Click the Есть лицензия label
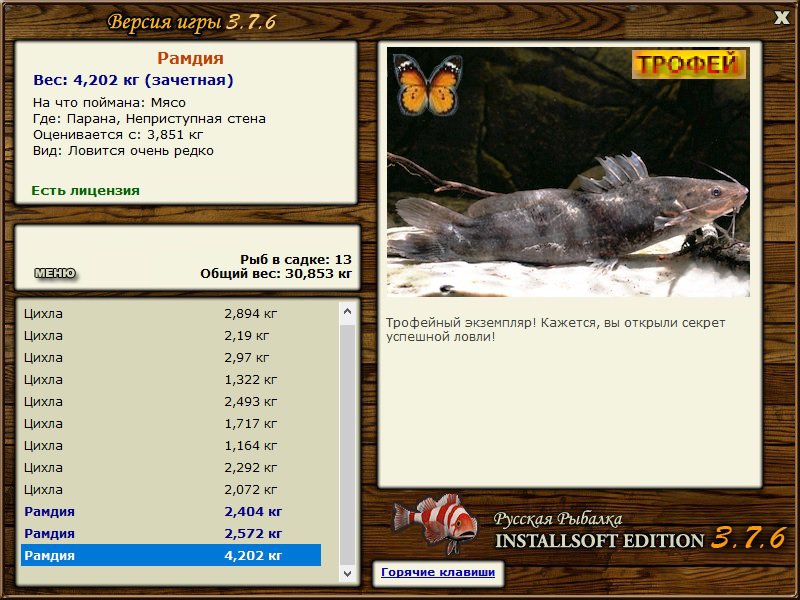The height and width of the screenshot is (600, 800). 85,190
